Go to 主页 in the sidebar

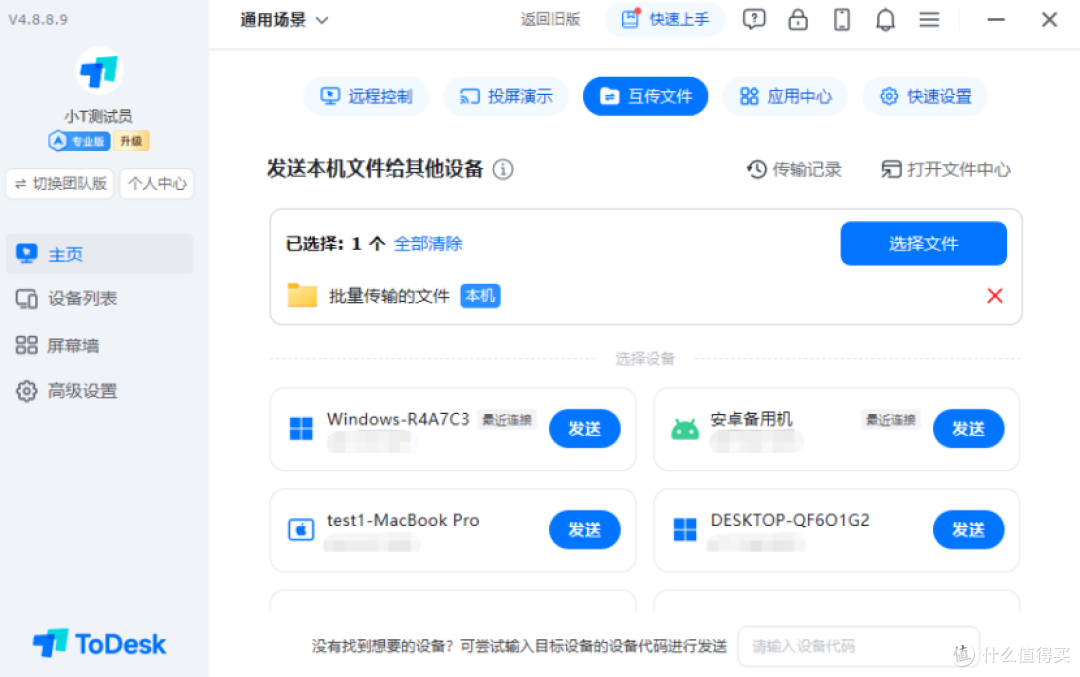(x=100, y=254)
